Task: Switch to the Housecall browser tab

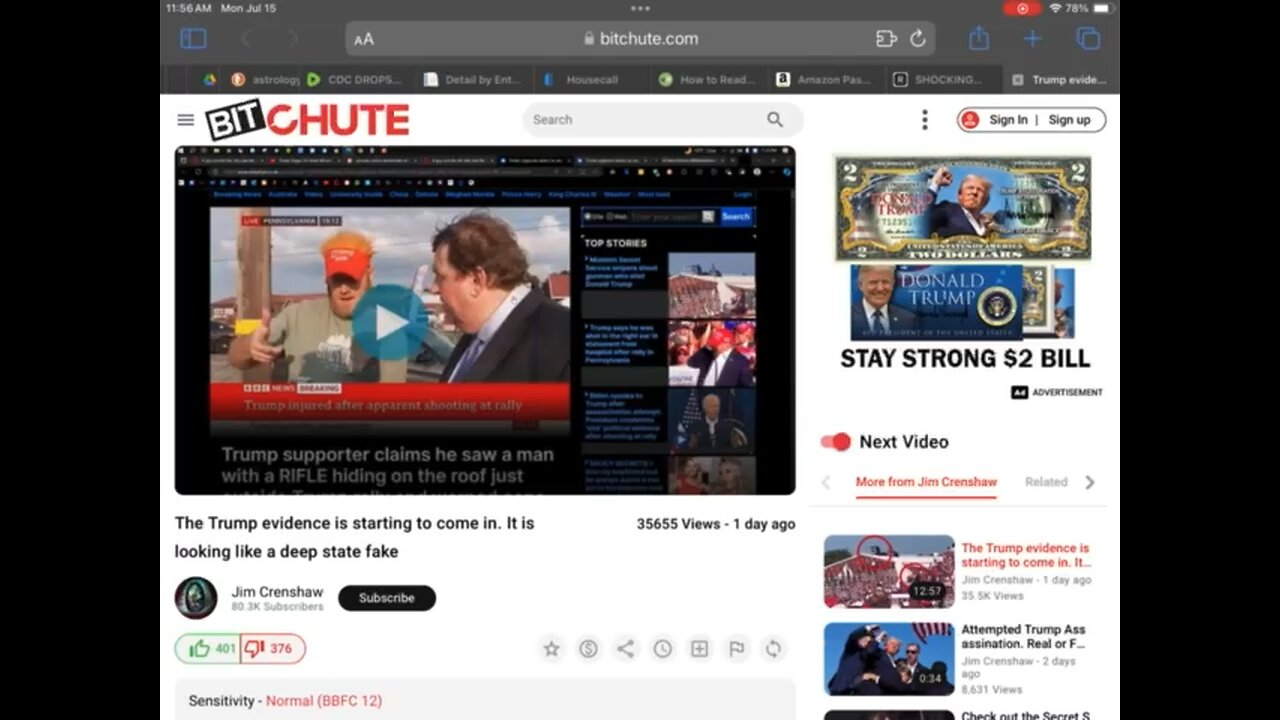Action: pos(592,80)
